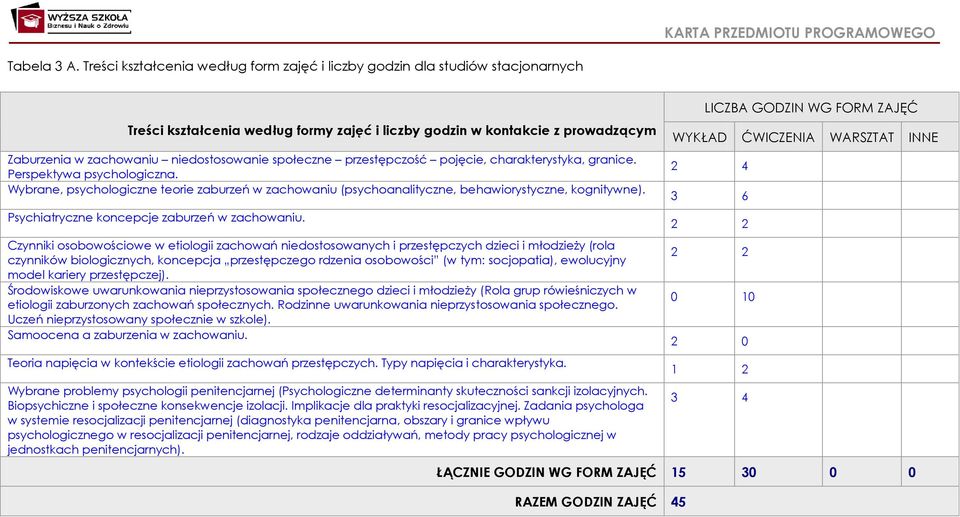Click row 'Wybrane problemy psychologii penitencjarnej'
Viewport: 960px width, 517px height.
click(479, 420)
